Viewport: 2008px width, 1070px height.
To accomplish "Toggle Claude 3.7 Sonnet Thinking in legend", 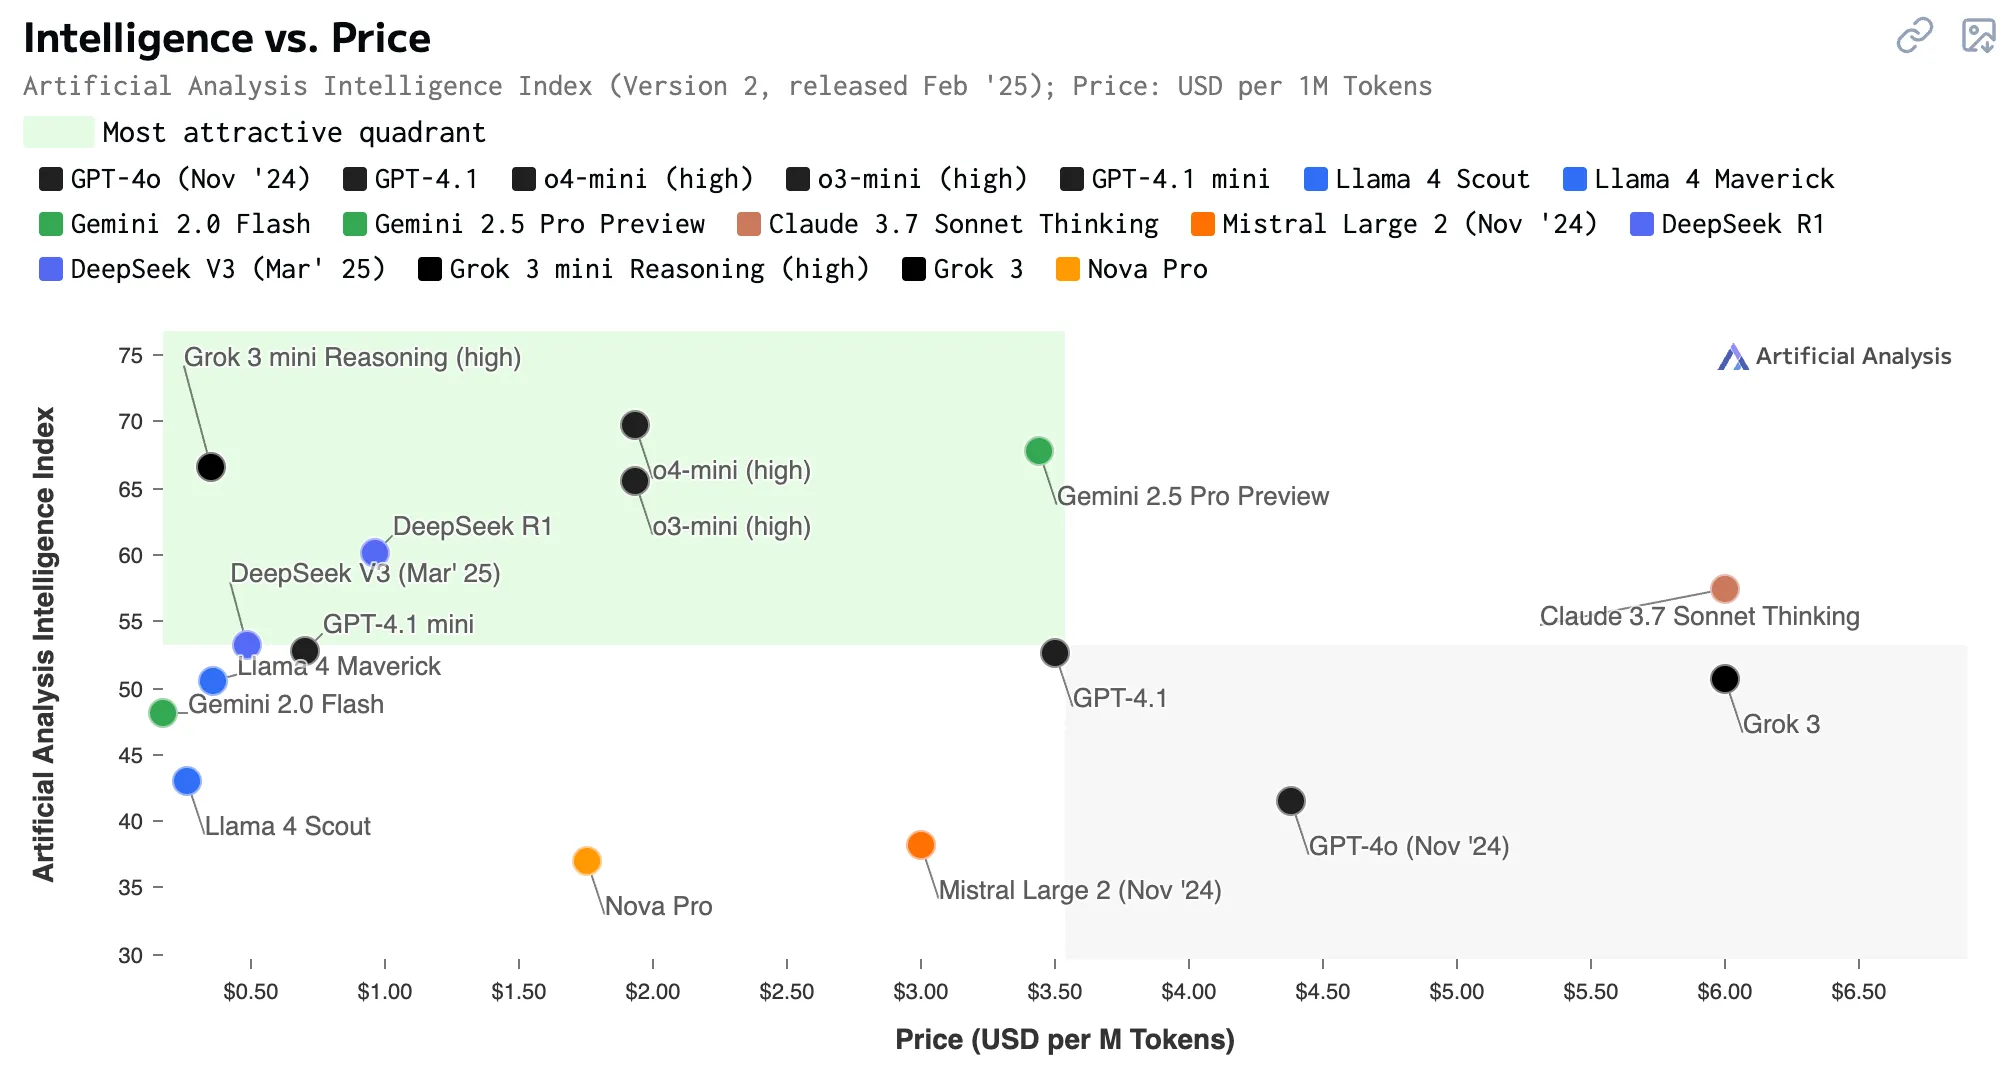I will click(x=948, y=224).
